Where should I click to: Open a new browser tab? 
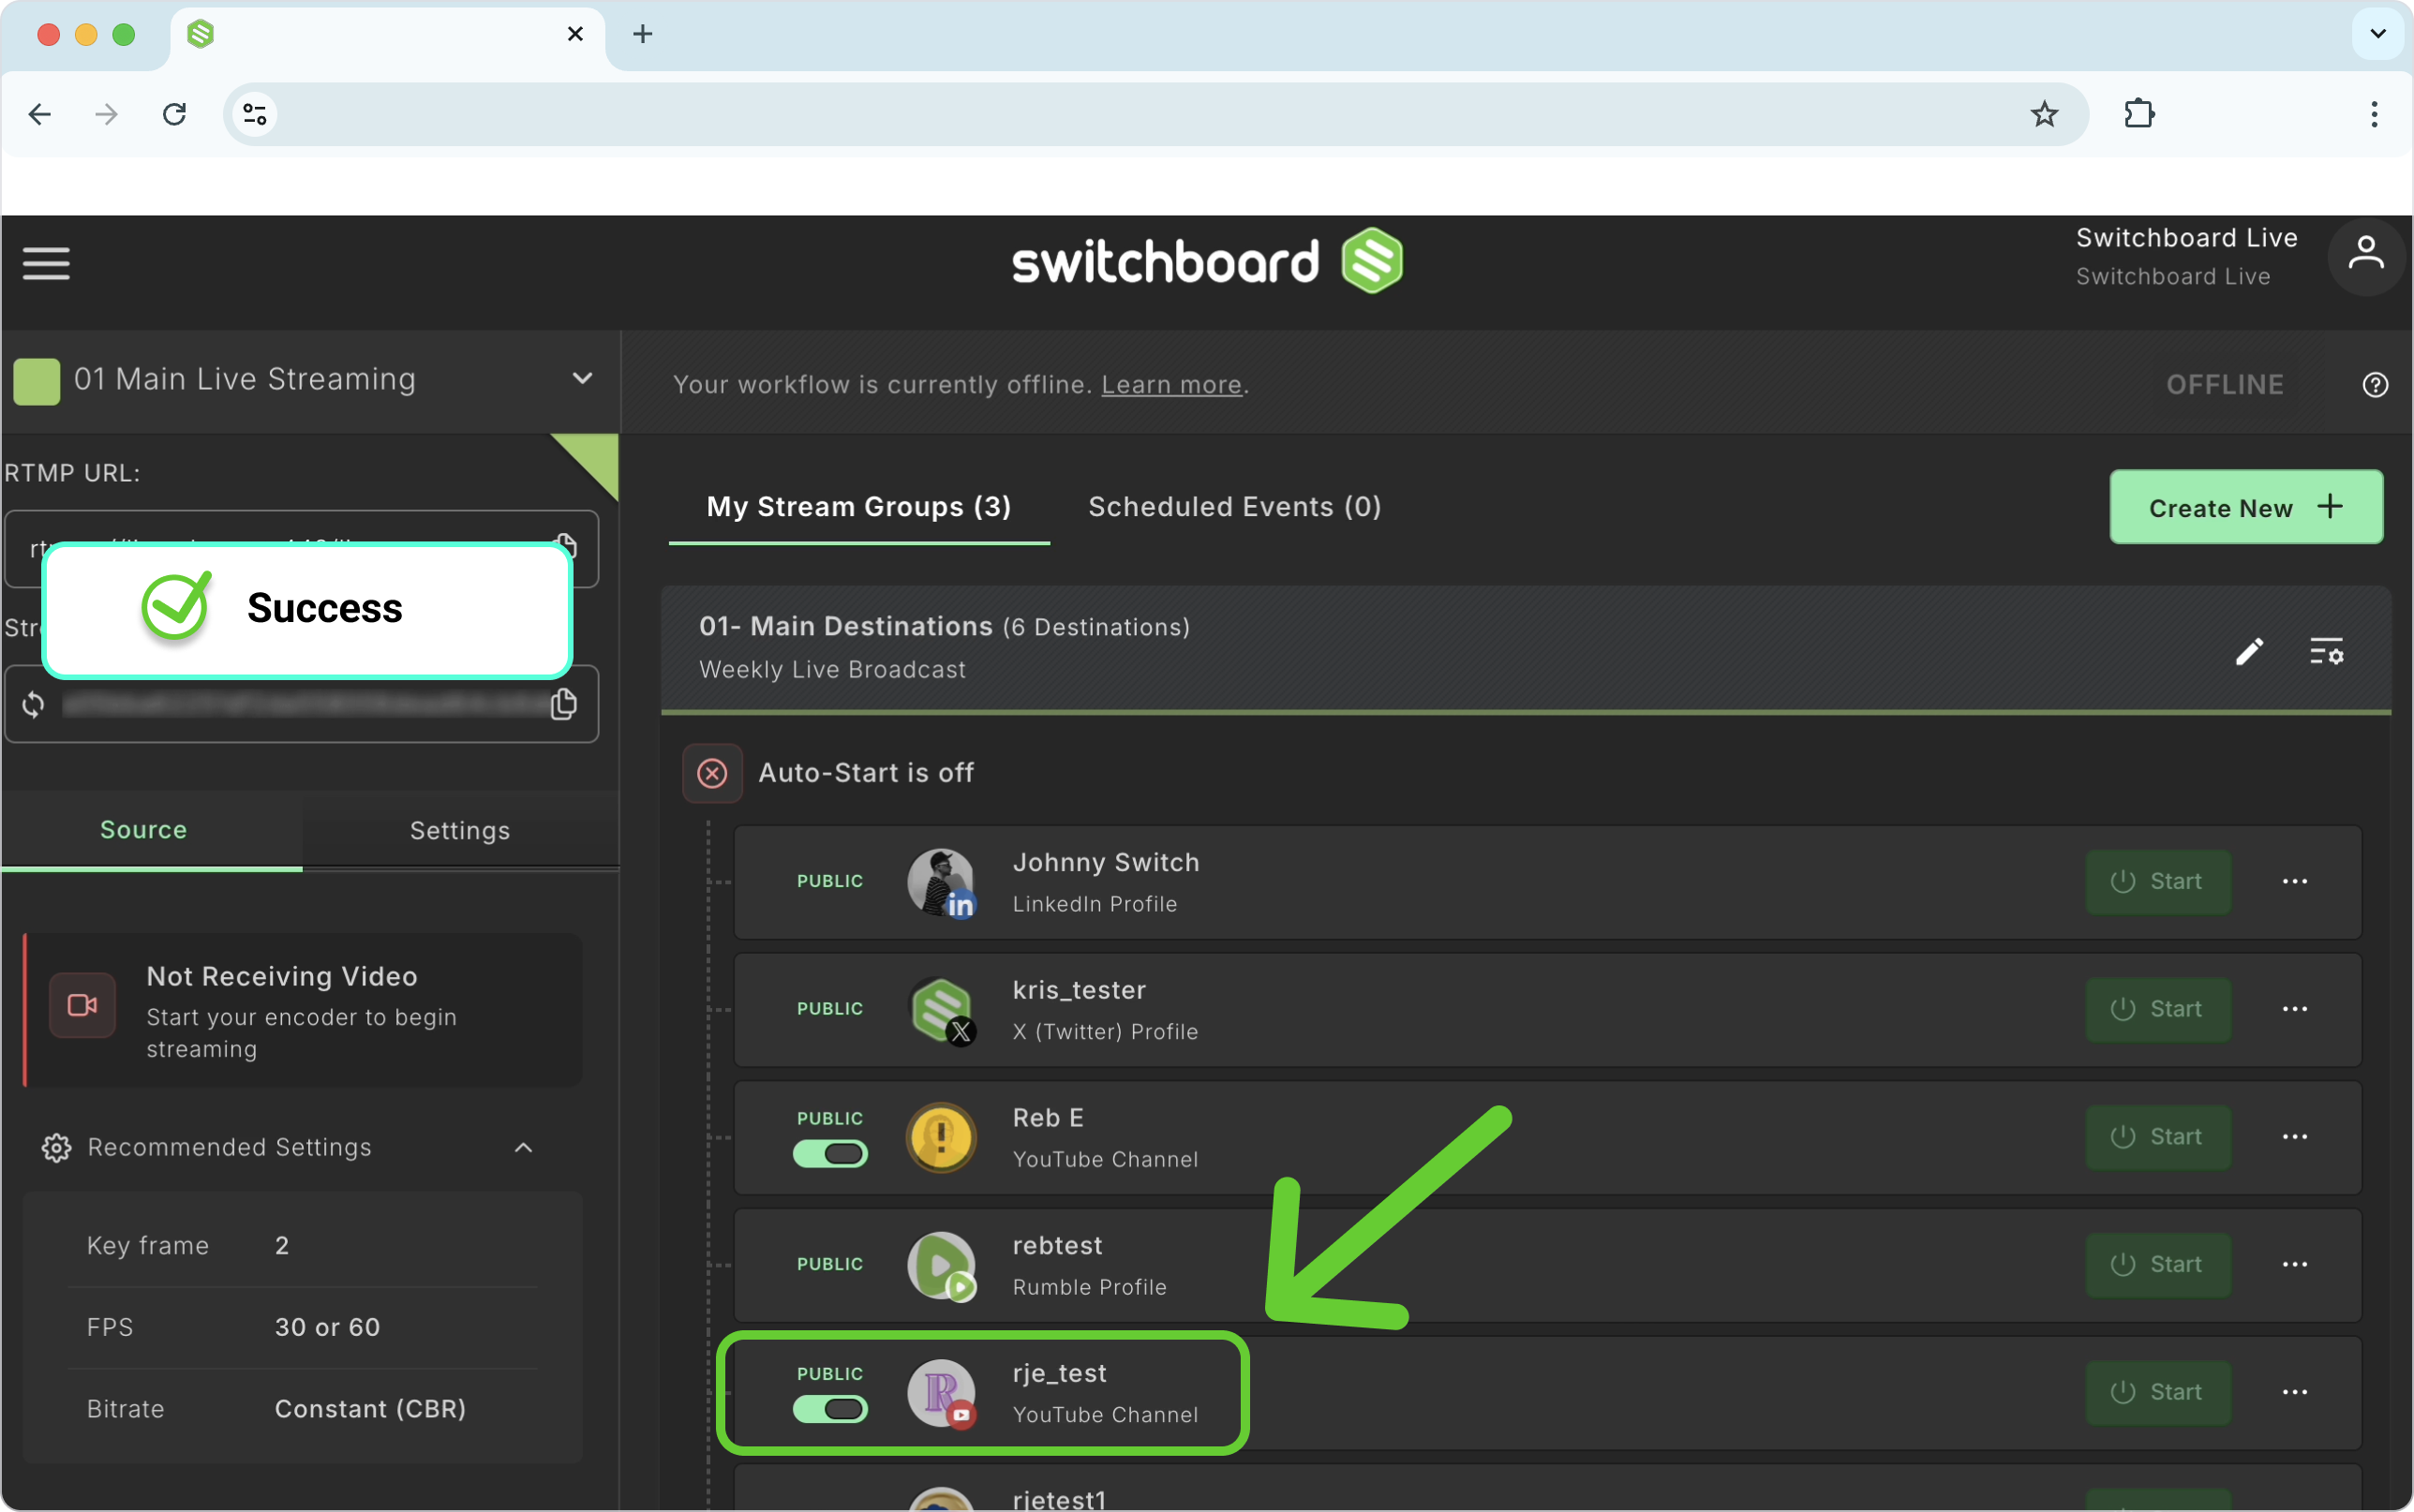click(643, 34)
